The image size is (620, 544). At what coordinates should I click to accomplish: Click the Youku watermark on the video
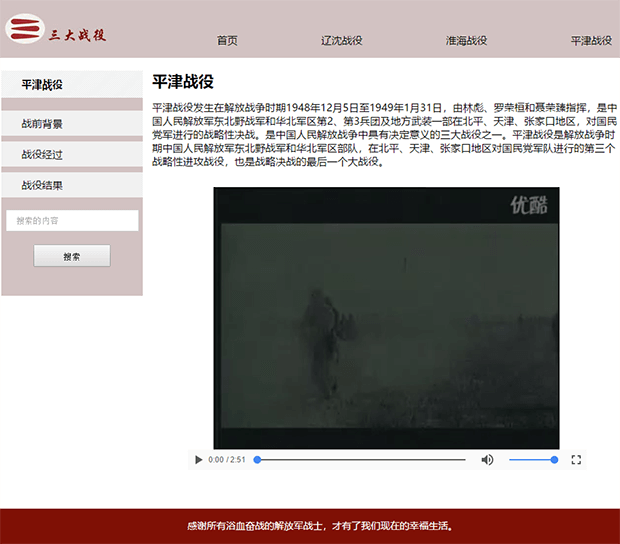[529, 205]
